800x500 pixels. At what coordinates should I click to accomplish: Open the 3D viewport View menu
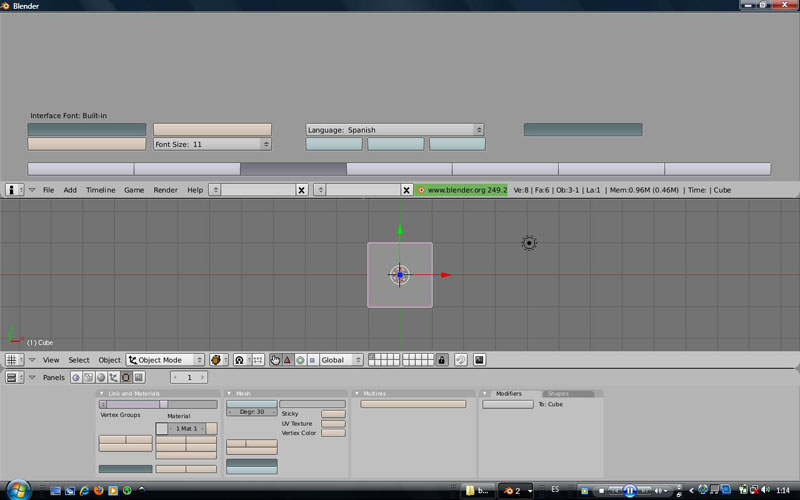(x=51, y=360)
